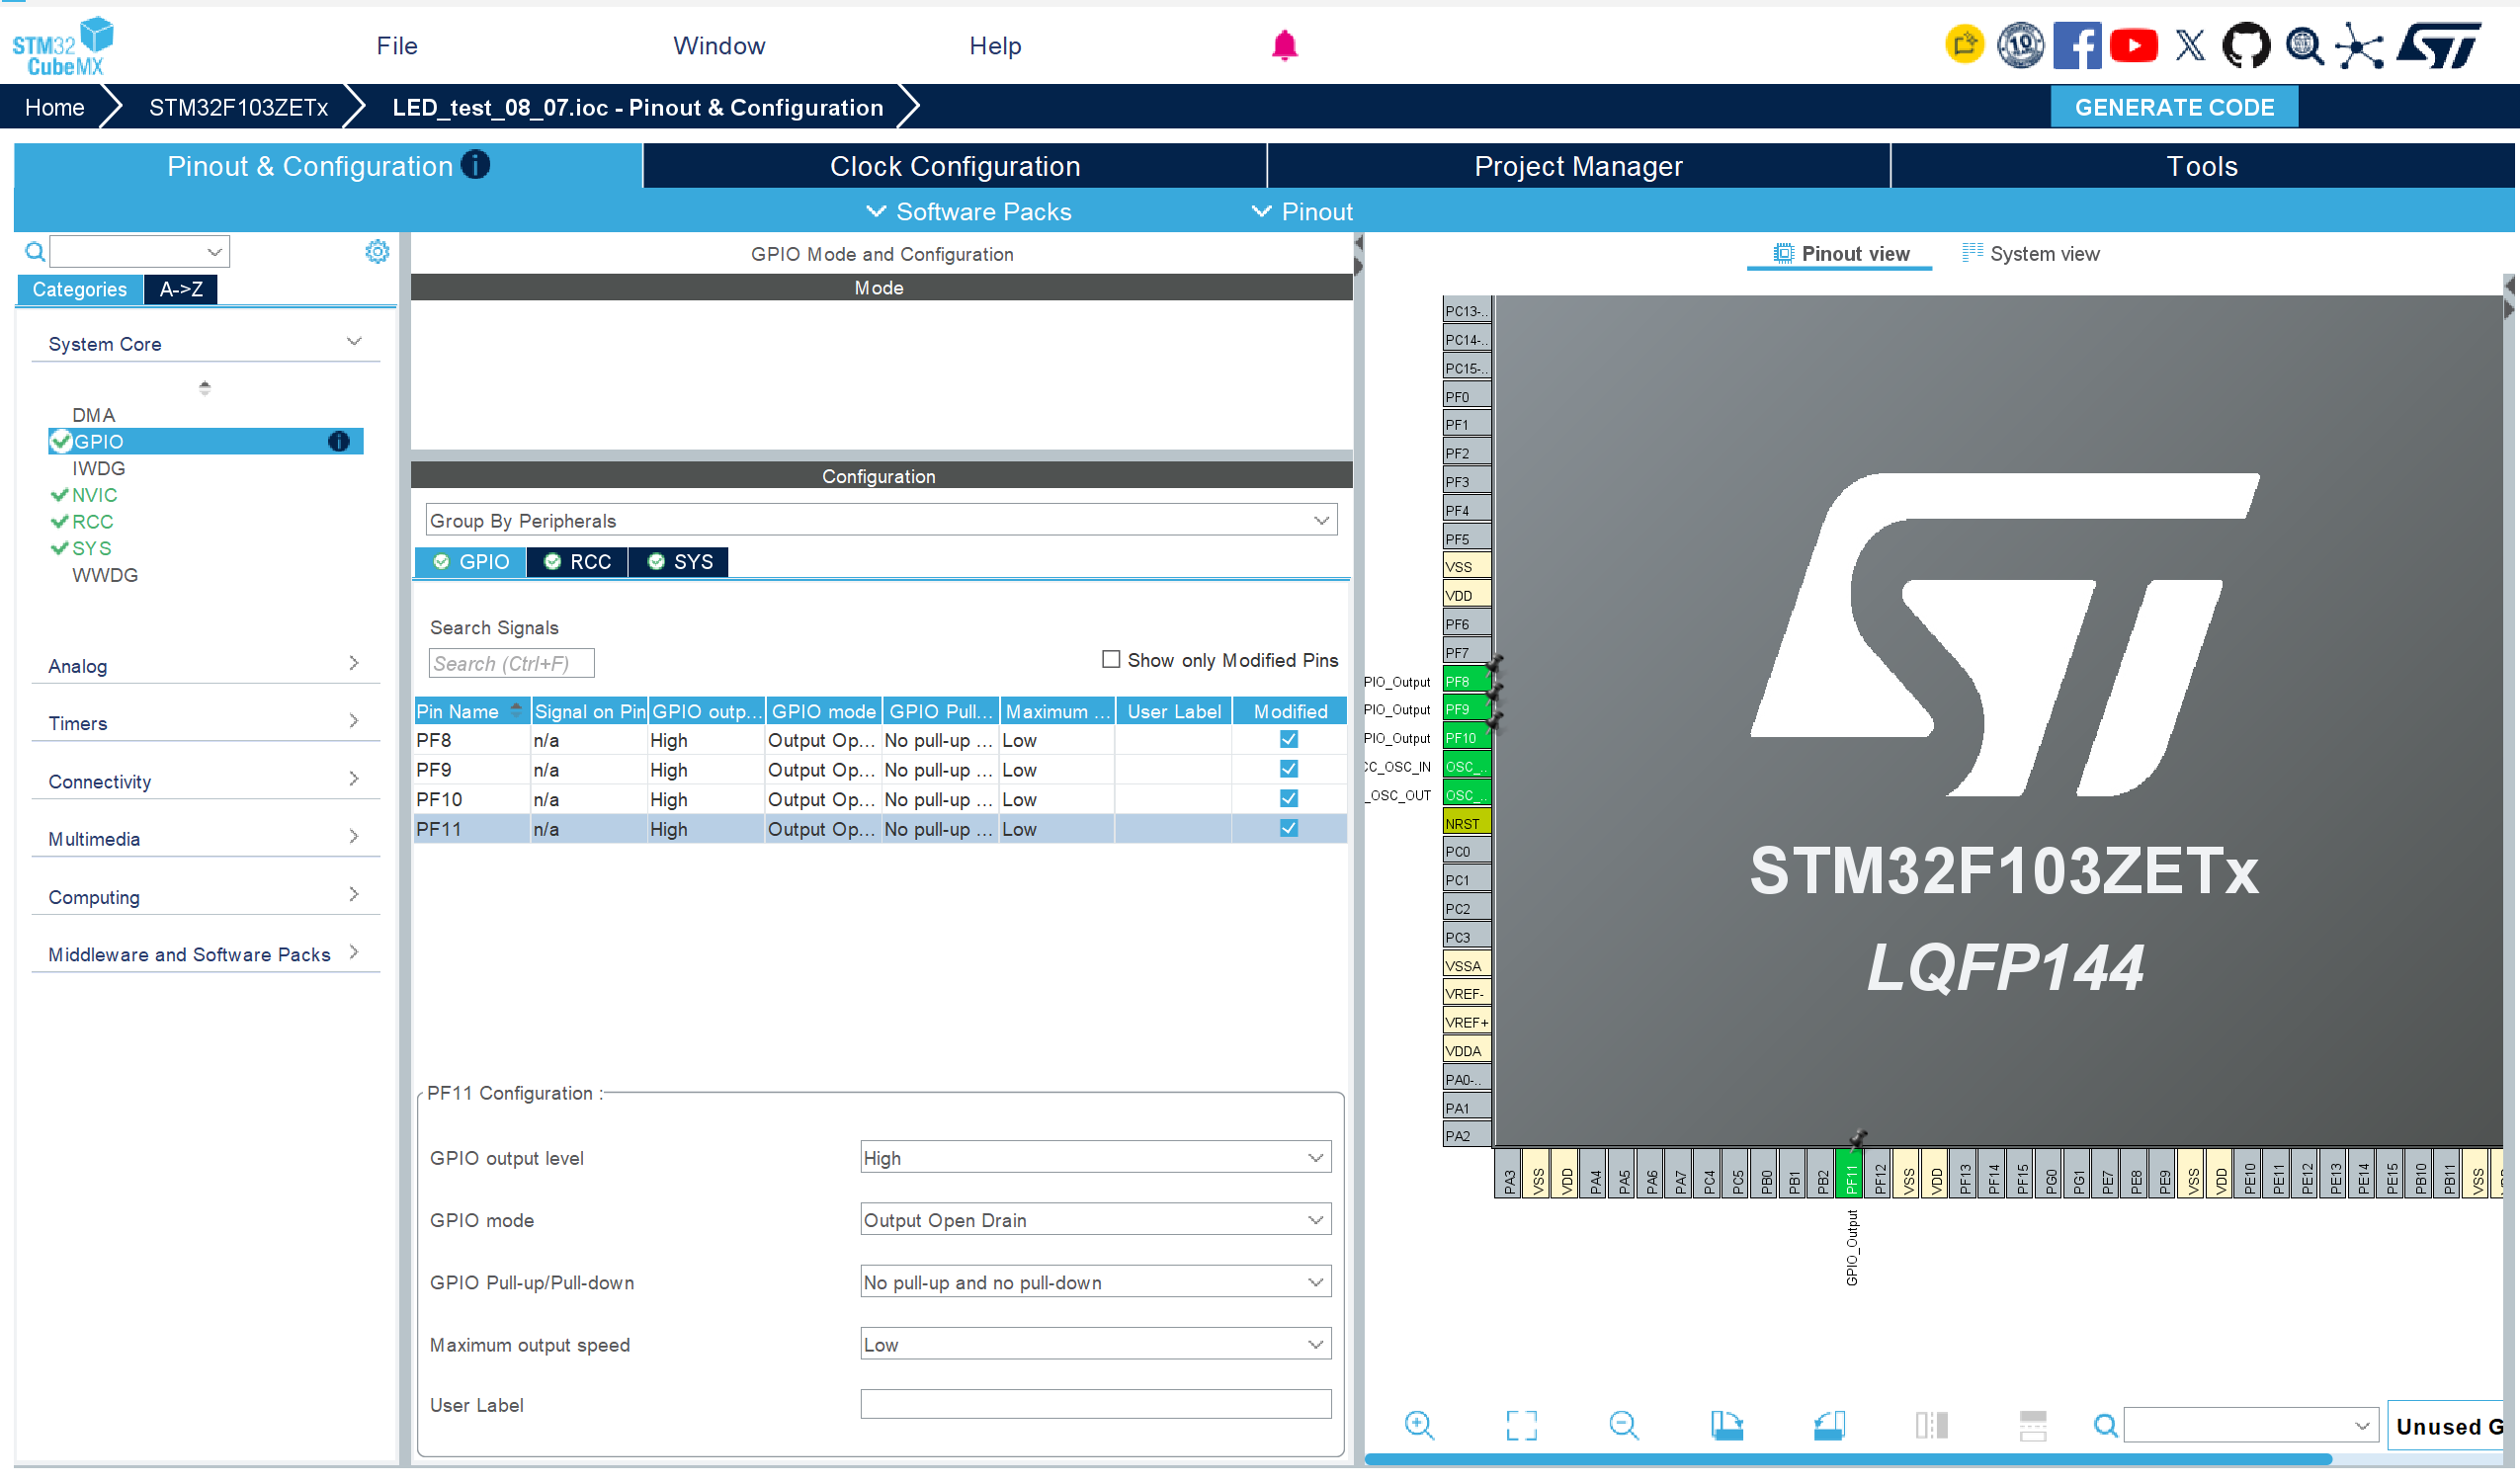Screen dimensions: 2520x1482
Task: Switch to the A->Z list tab
Action: [x=181, y=289]
